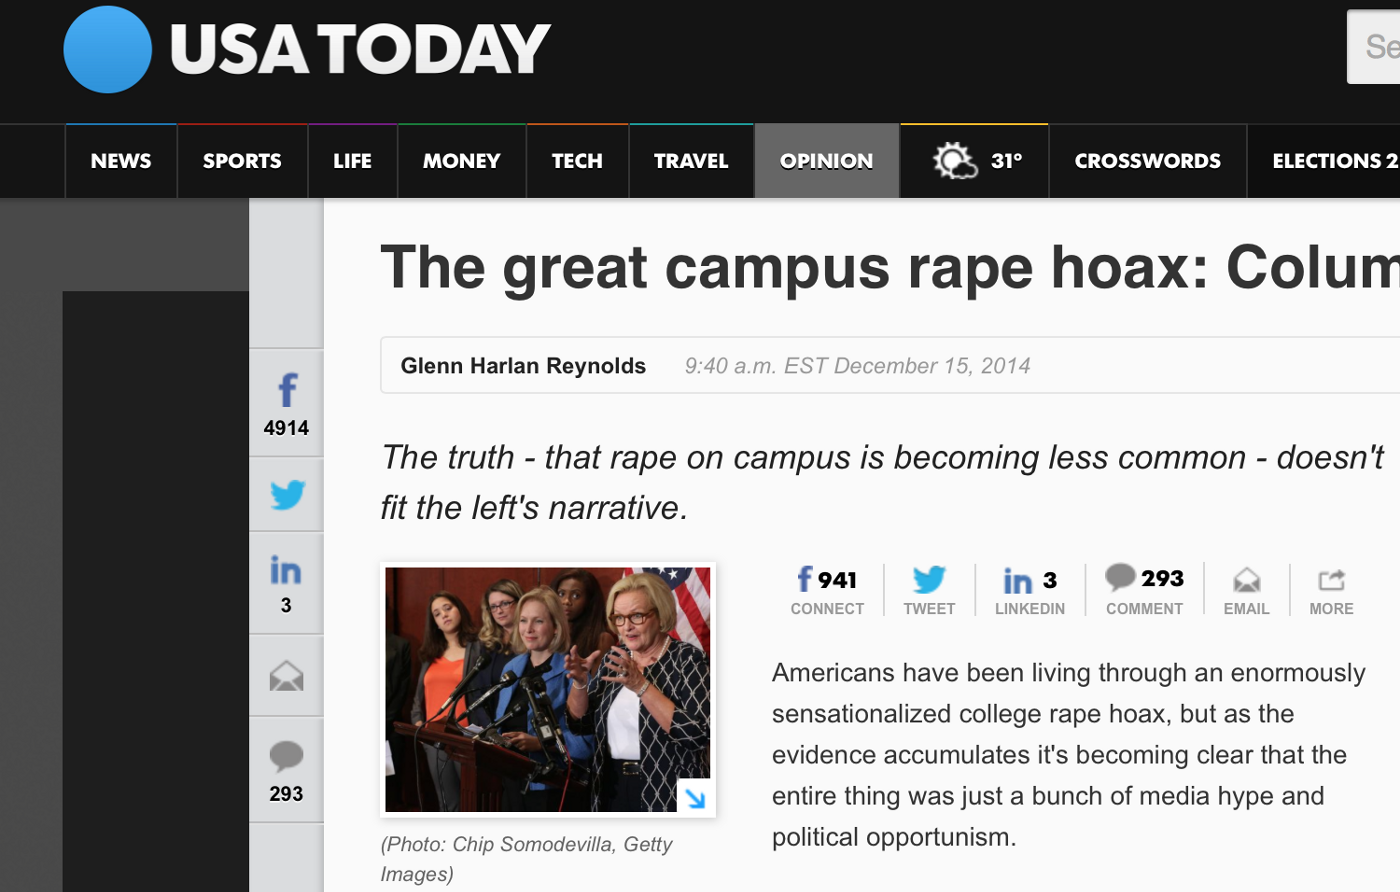
Task: Click the USA TODAY blue circle logo
Action: (x=108, y=49)
